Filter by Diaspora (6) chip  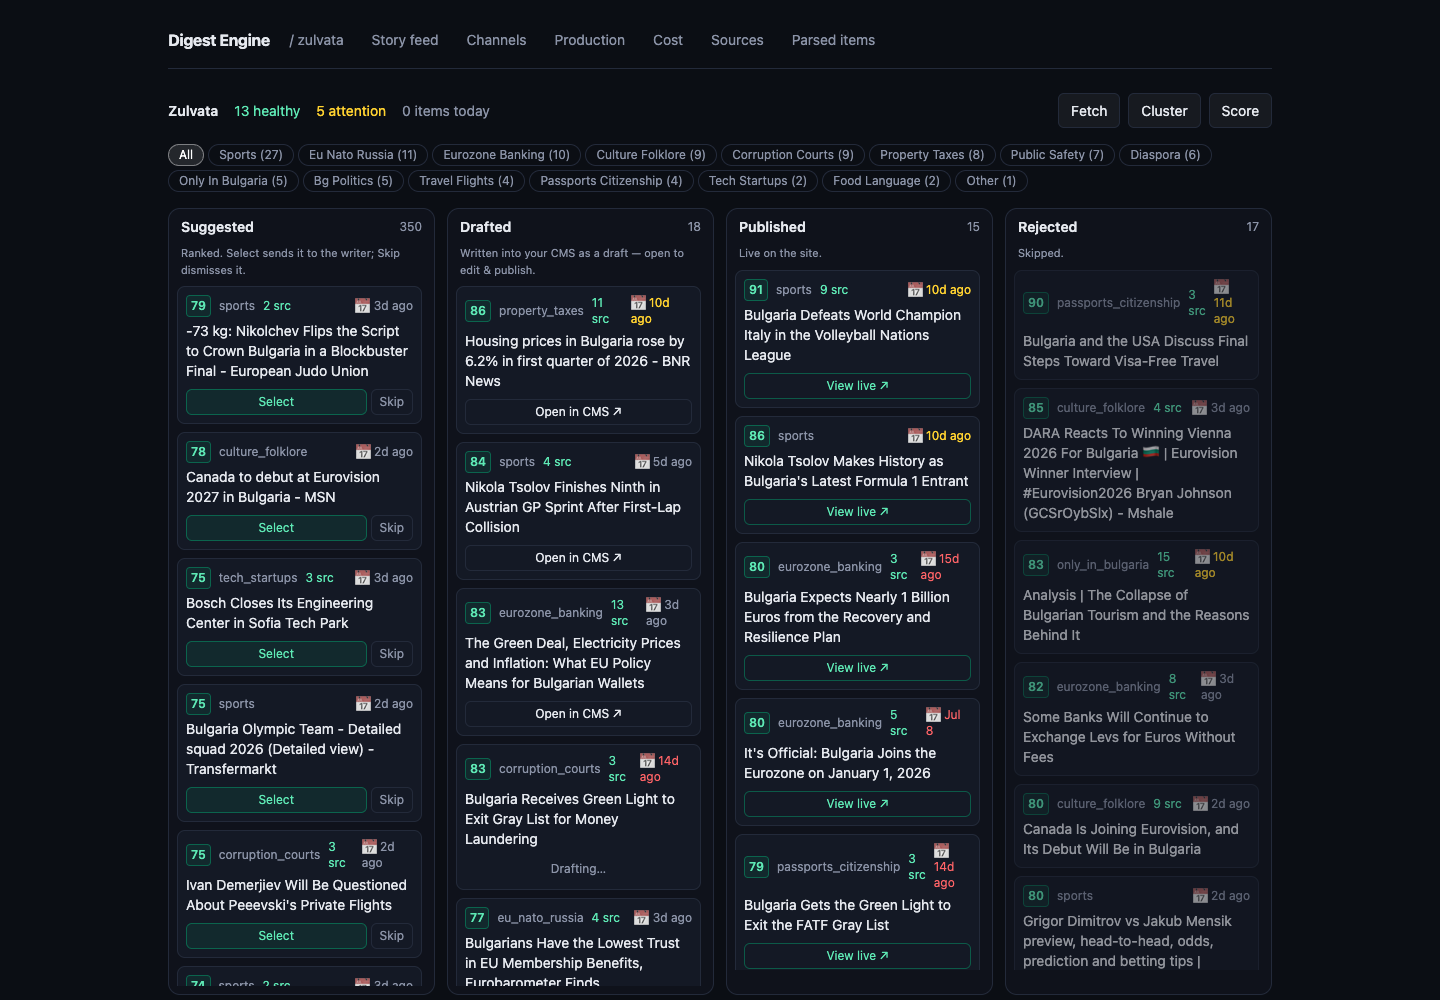[x=1165, y=155]
